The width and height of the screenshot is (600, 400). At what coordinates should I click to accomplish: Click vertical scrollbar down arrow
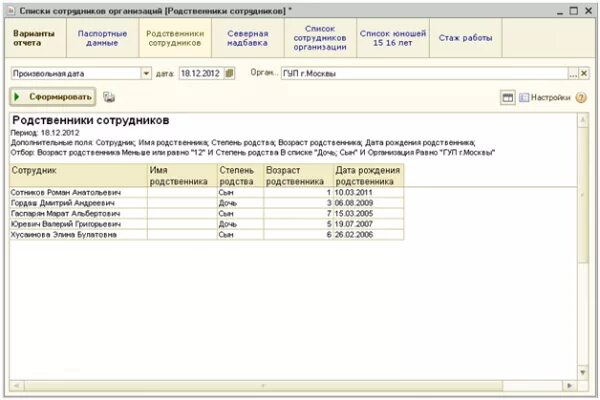582,372
